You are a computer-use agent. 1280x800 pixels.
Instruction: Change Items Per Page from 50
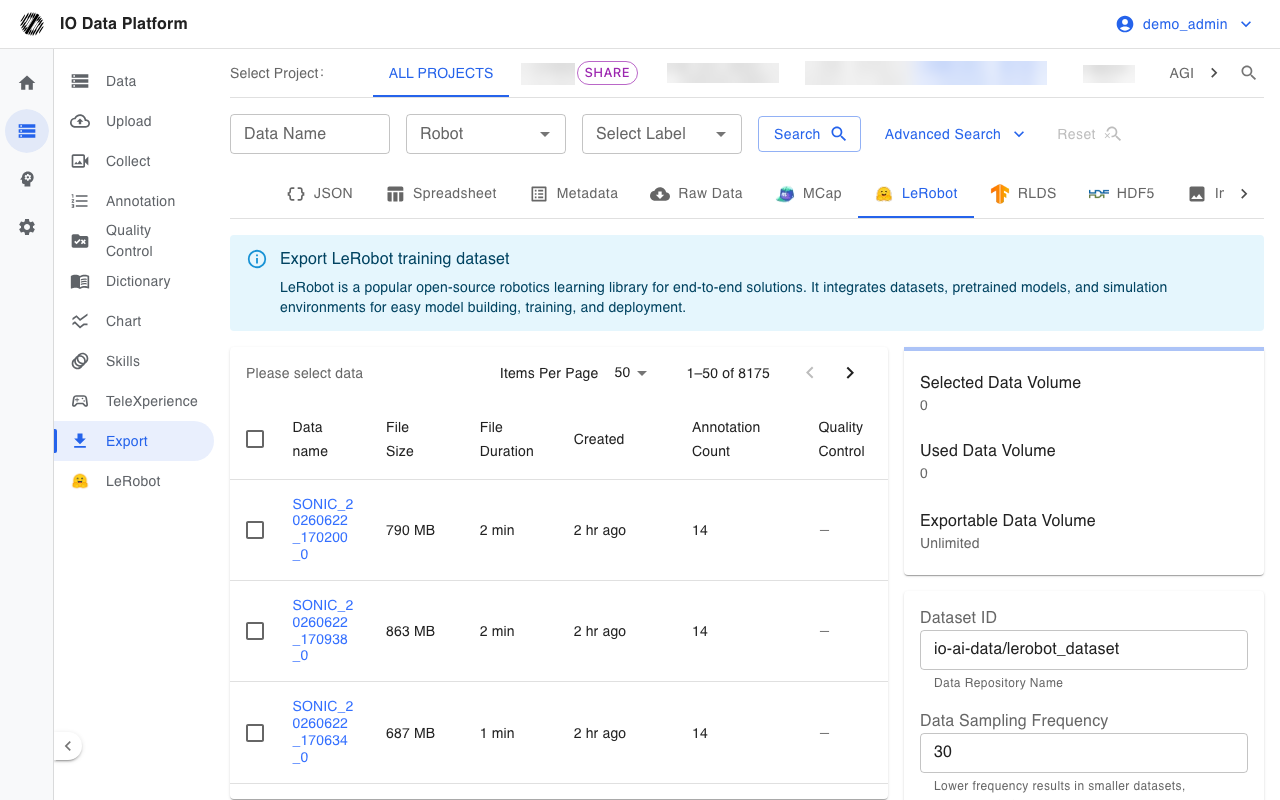(631, 373)
